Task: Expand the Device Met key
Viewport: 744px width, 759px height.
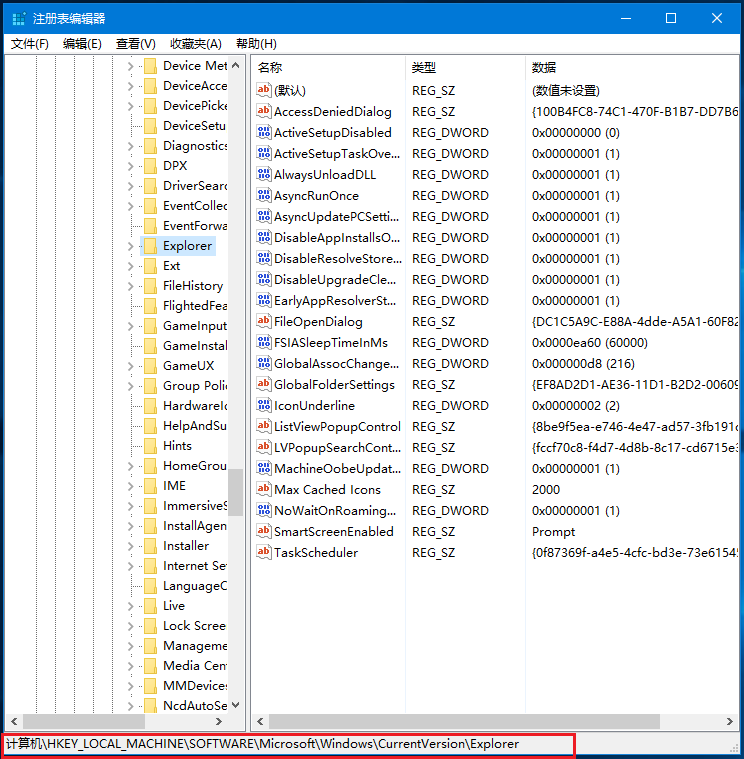Action: 131,65
